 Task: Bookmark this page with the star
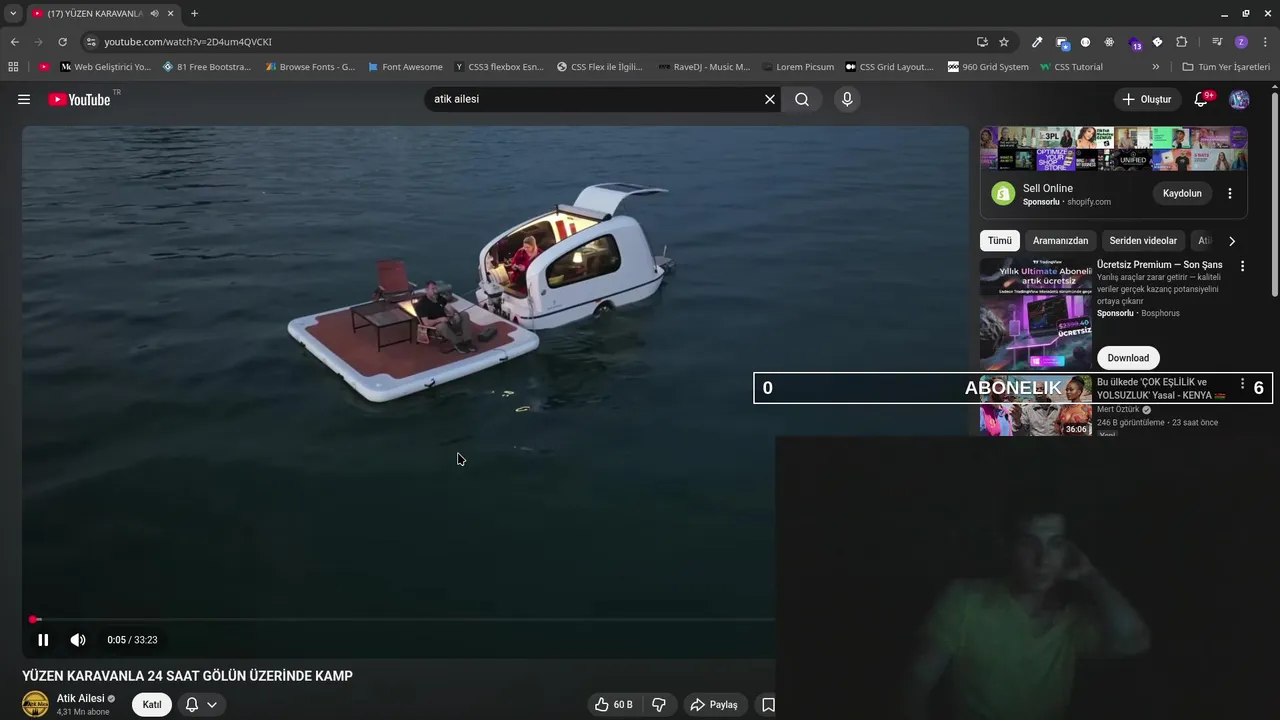1004,42
